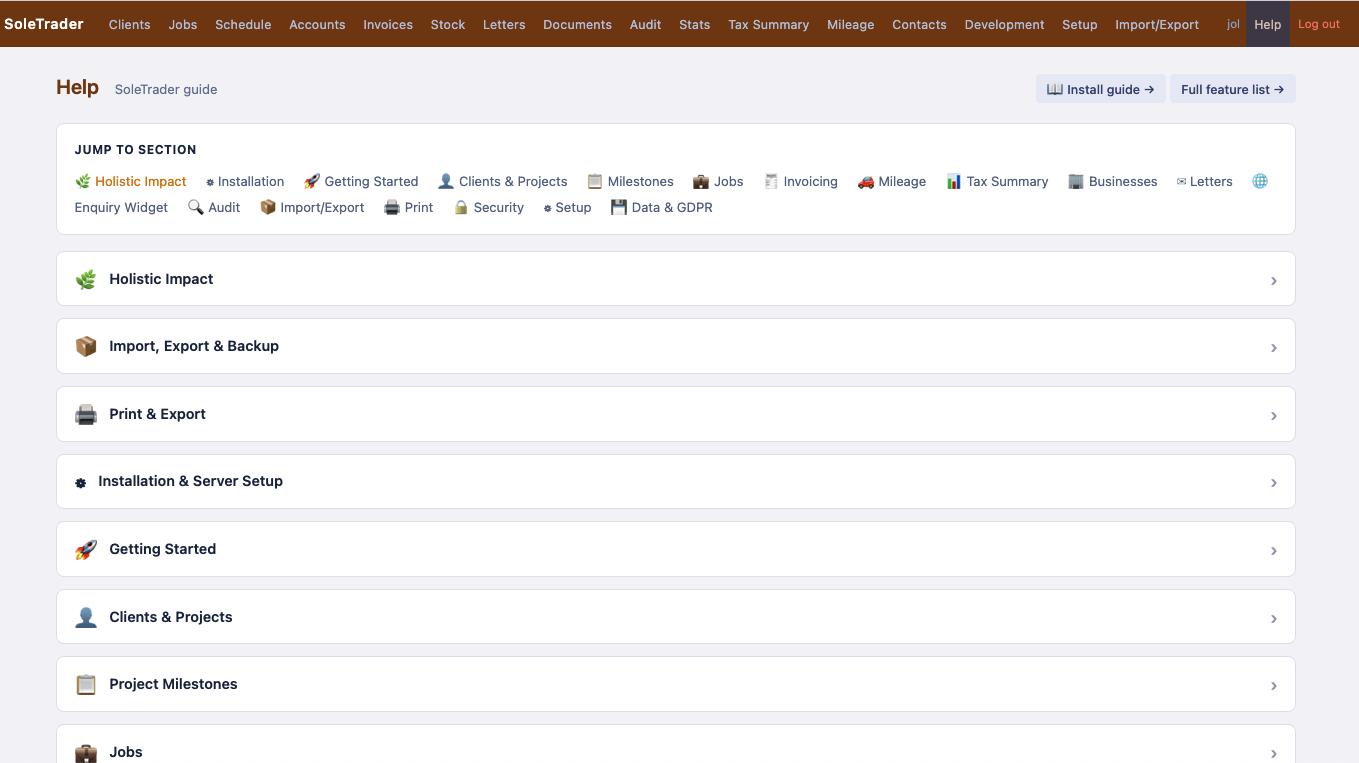Screen dimensions: 1359x763
Task: Click the globe icon in Jump to Section
Action: (1260, 181)
